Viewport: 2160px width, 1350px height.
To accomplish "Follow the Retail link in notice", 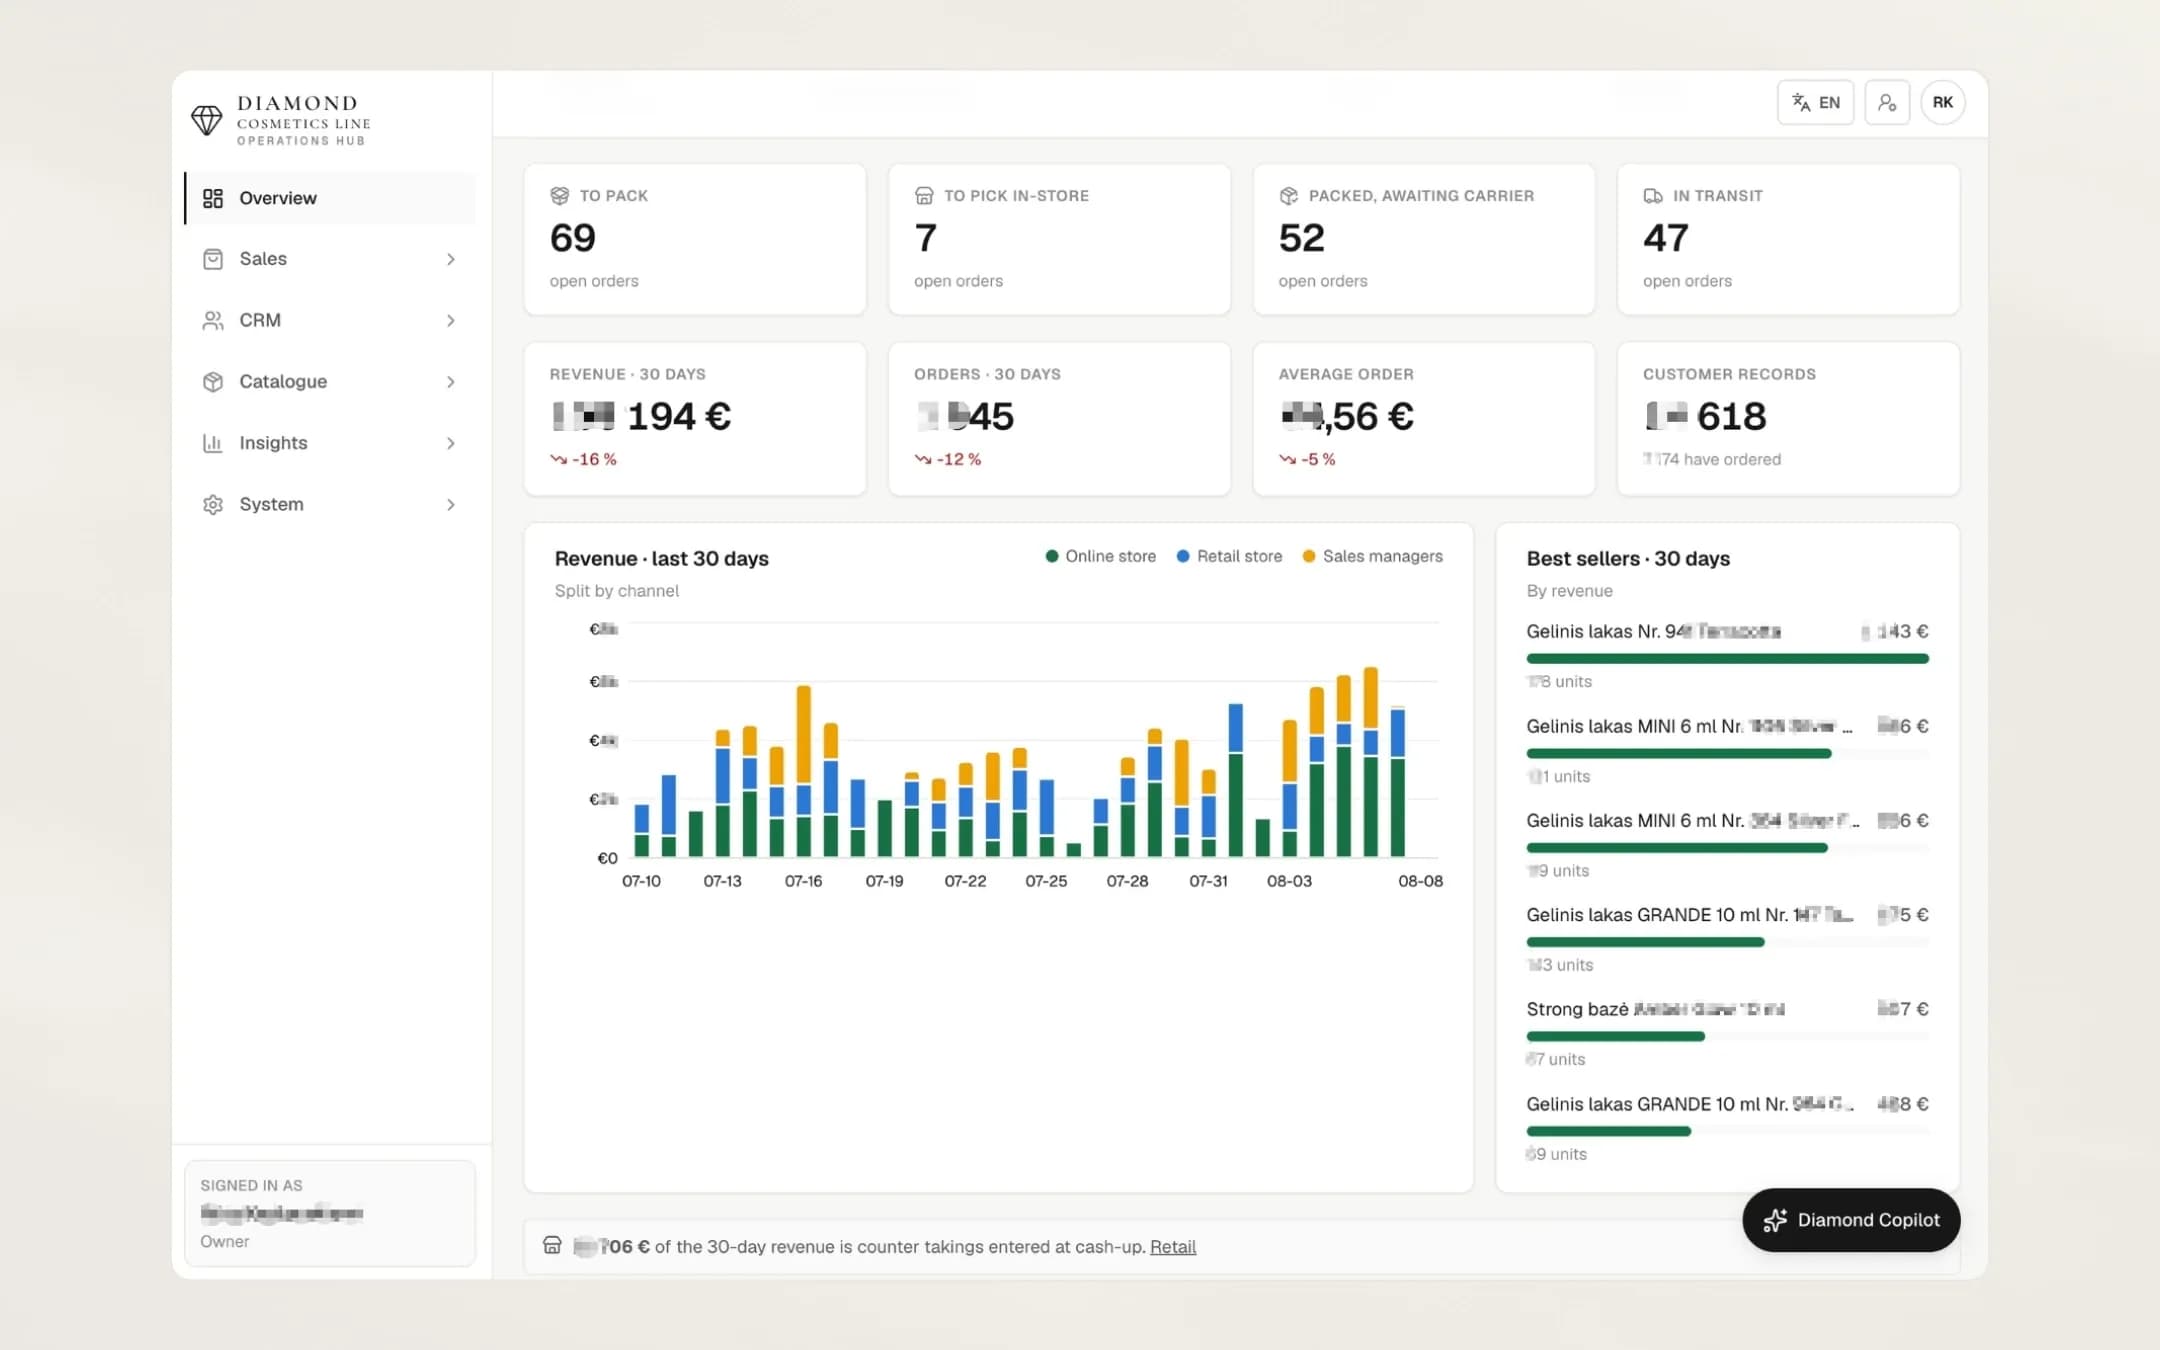I will pos(1173,1247).
